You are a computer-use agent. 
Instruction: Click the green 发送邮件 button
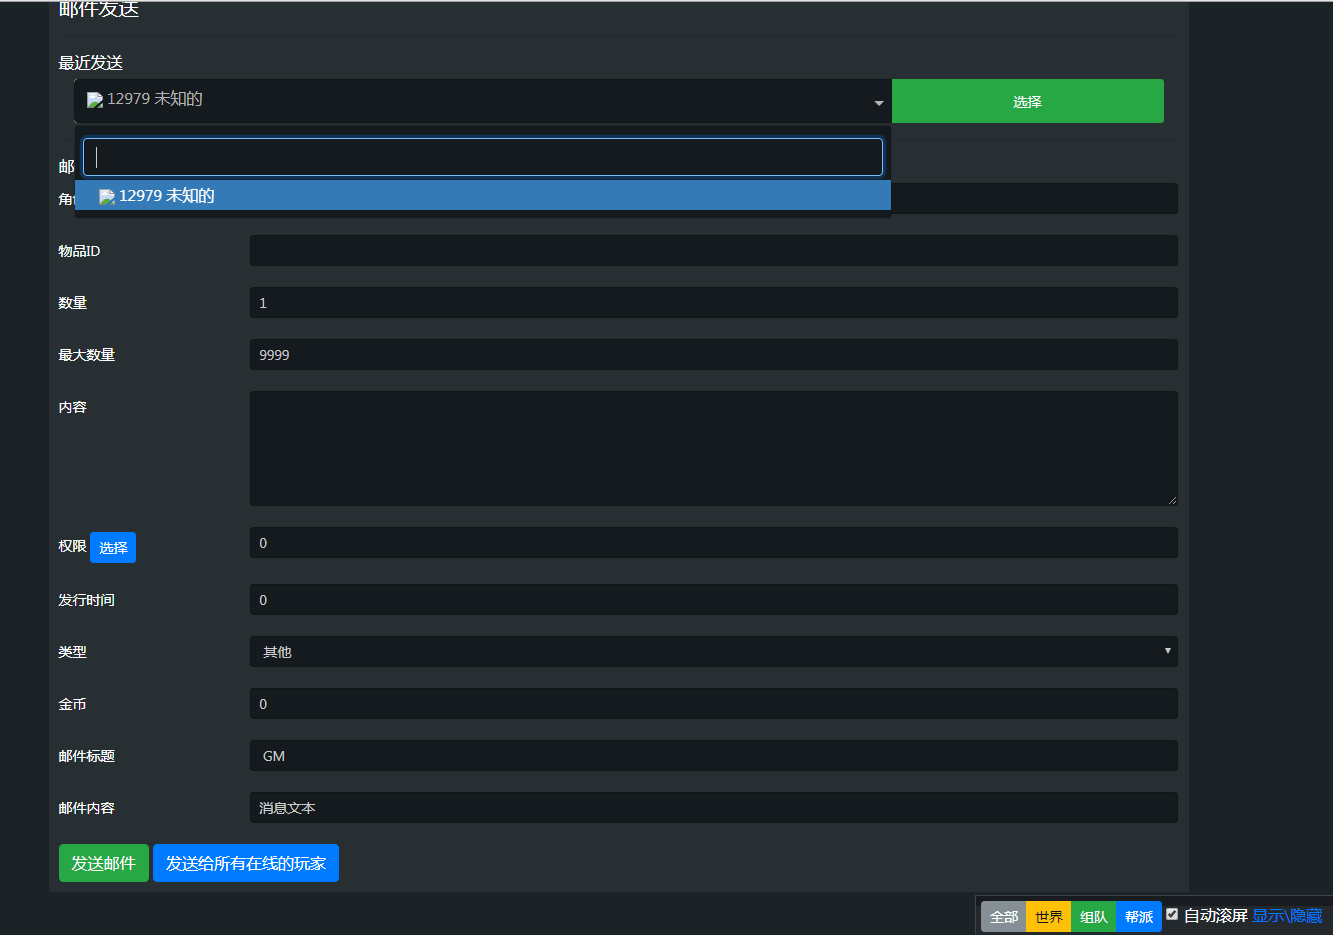tap(104, 863)
